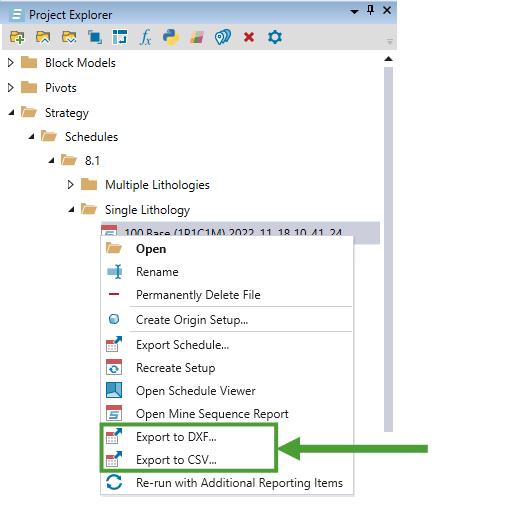
Task: Select Export to DXF... menu entry
Action: click(176, 437)
